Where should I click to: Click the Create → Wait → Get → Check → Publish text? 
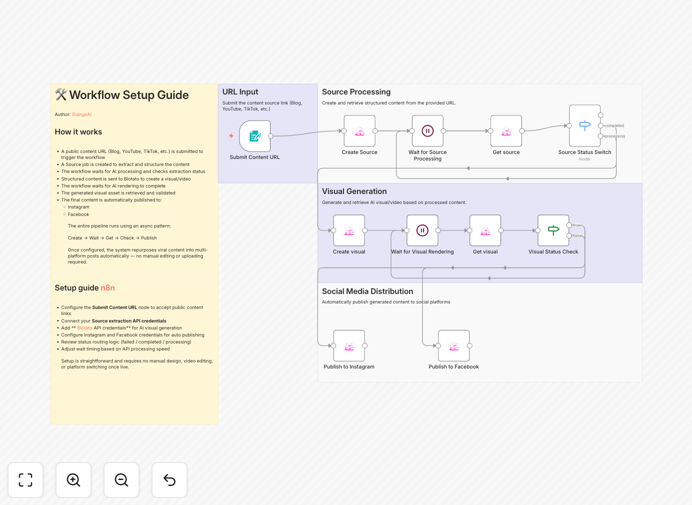click(112, 238)
